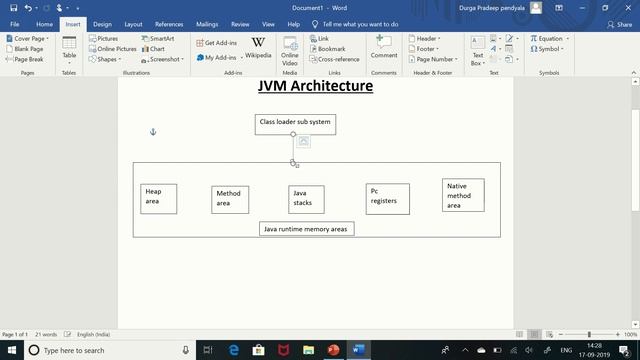Switch to the Layout tab
Image resolution: width=640 pixels, height=360 pixels.
click(x=133, y=24)
